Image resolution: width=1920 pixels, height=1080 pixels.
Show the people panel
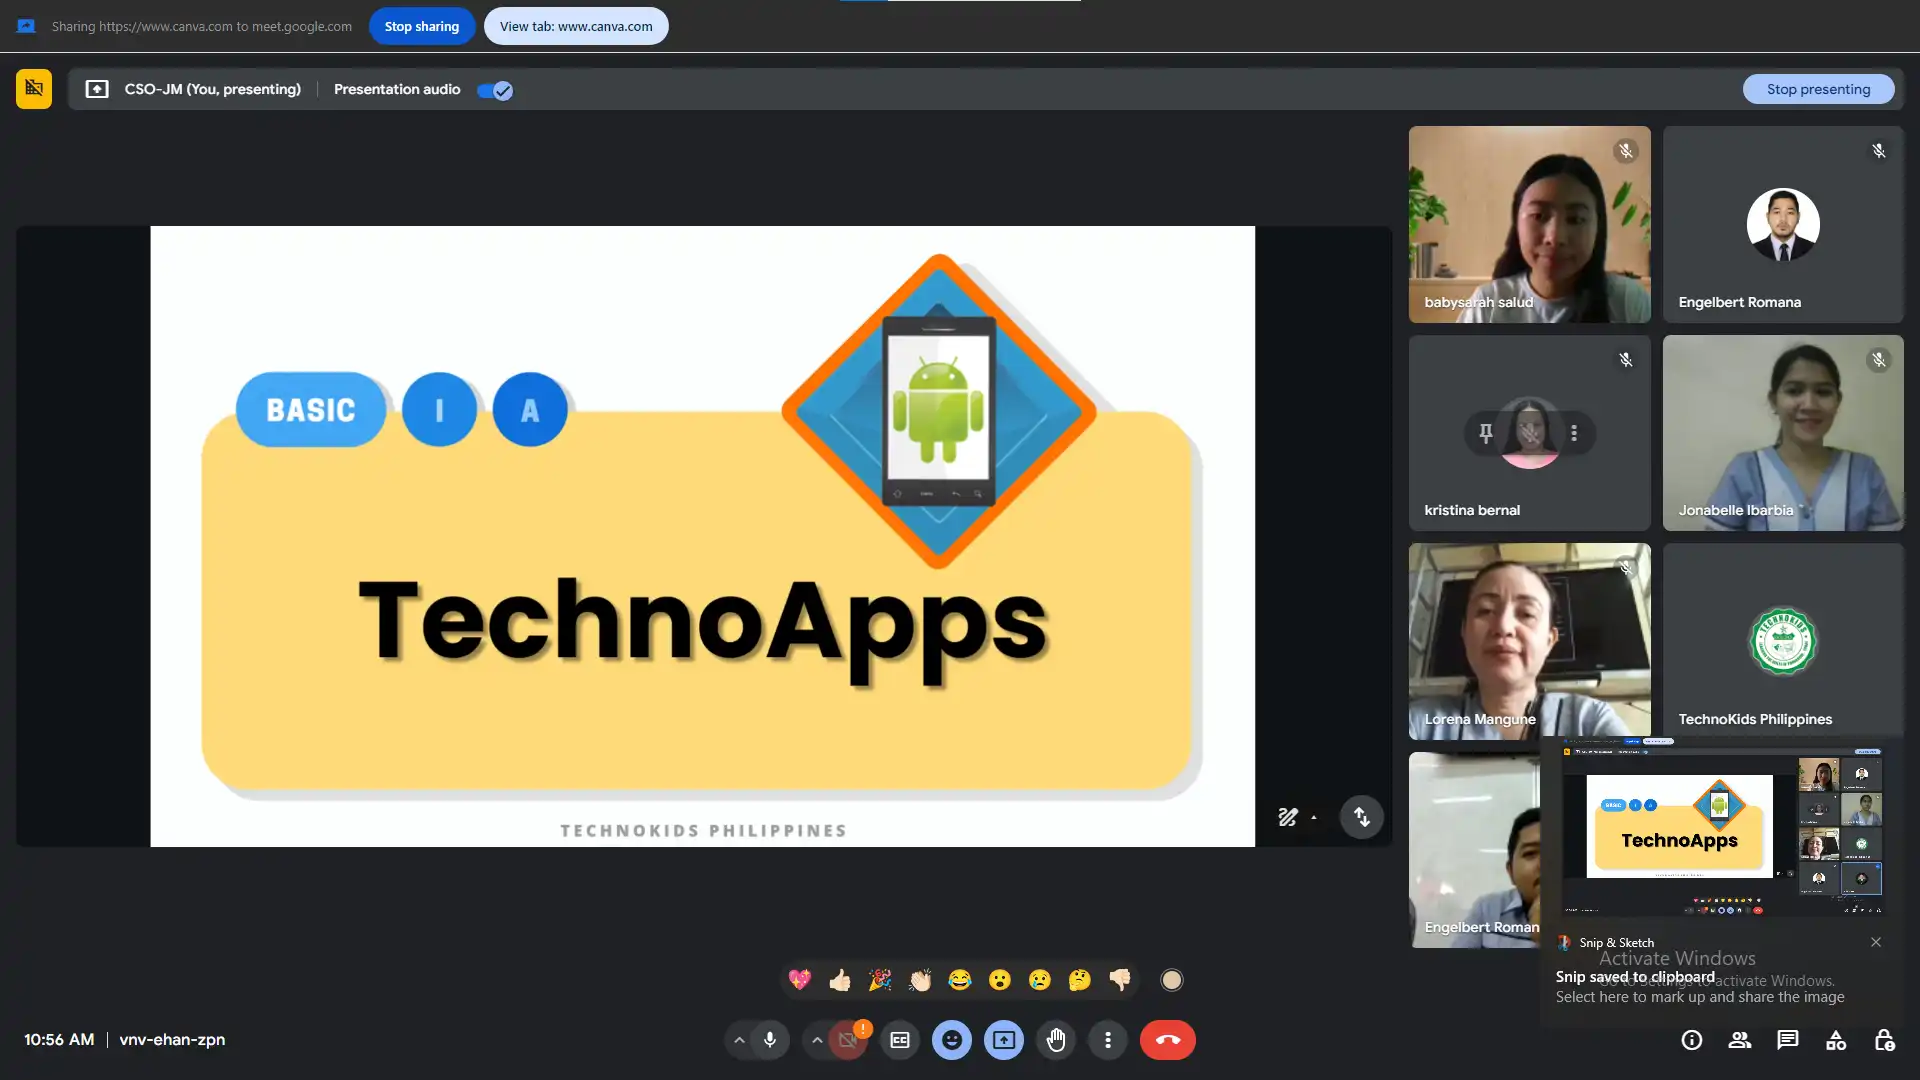pos(1740,1040)
